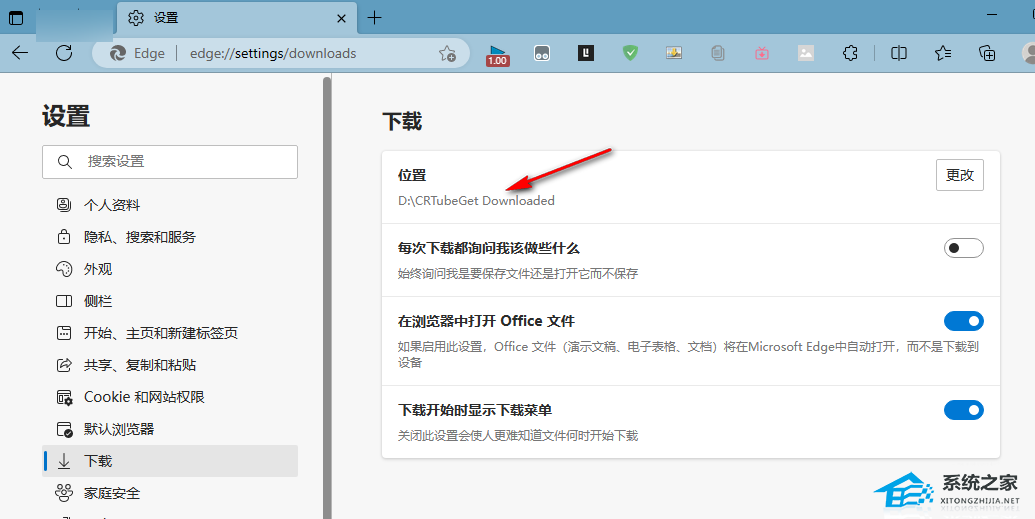
Task: Open 共享、复制和粘贴 settings
Action: 170,365
